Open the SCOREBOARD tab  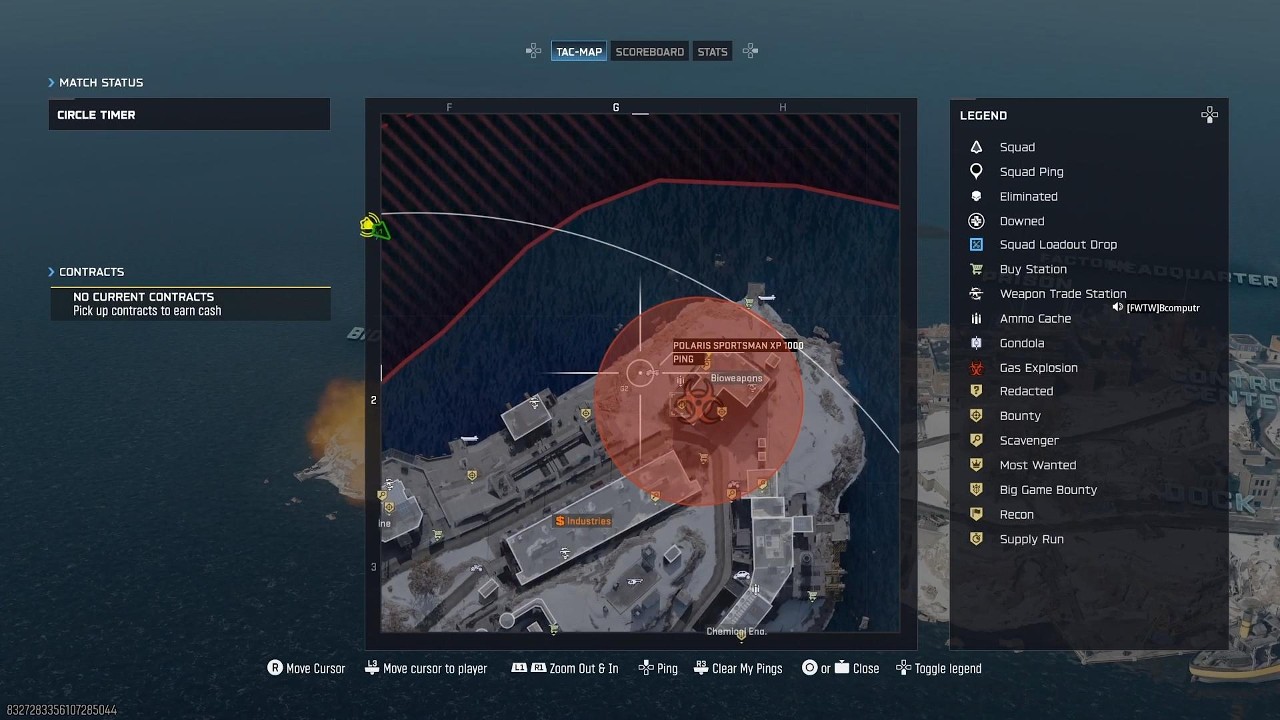coord(650,51)
